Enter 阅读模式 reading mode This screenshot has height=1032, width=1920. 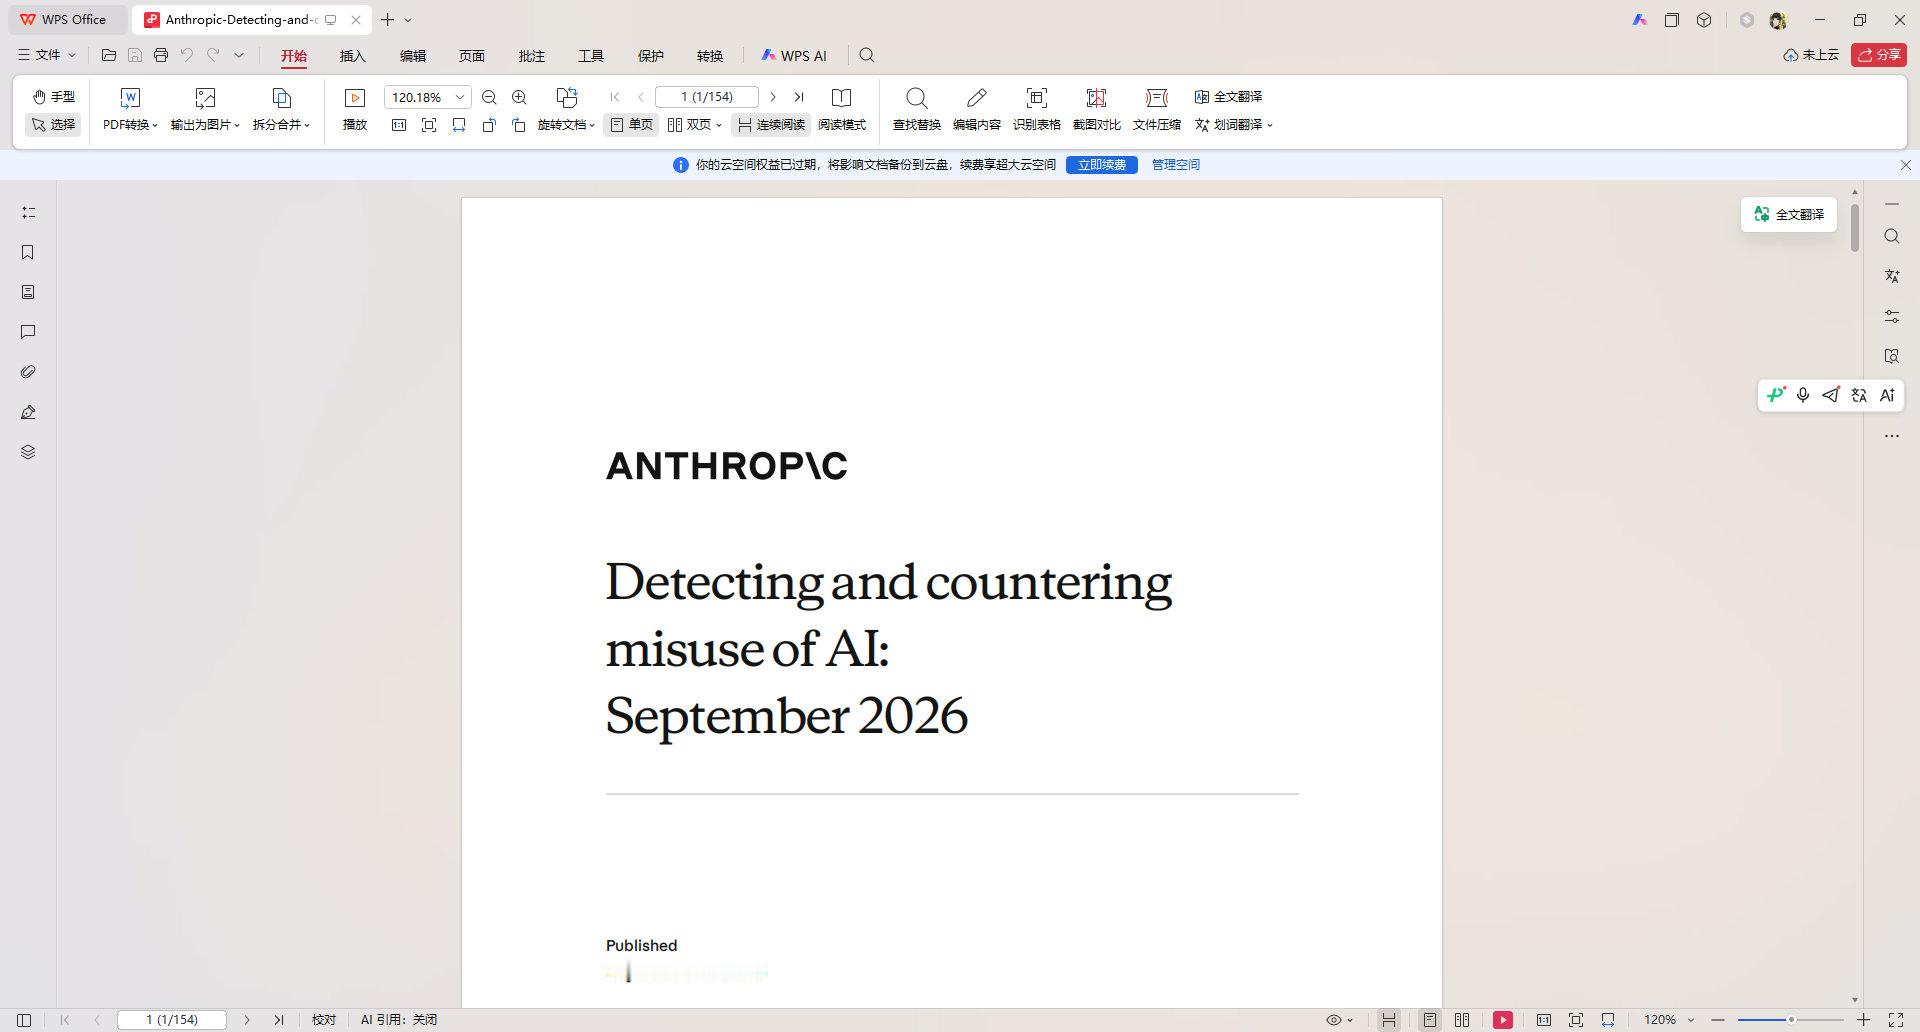842,109
